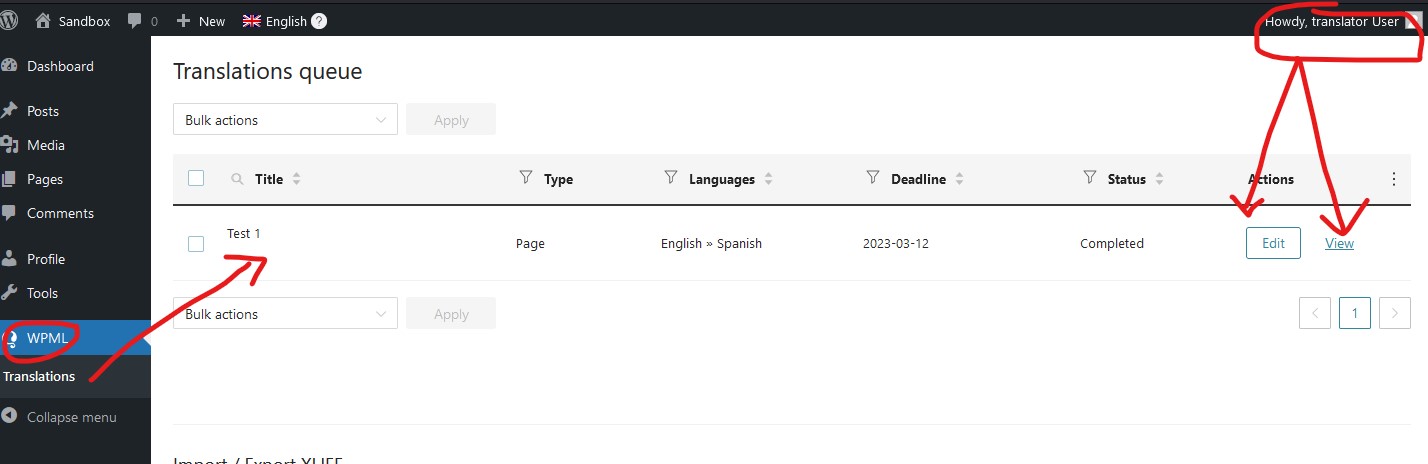This screenshot has height=464, width=1428.
Task: Open the Status column filter icon
Action: point(1090,177)
